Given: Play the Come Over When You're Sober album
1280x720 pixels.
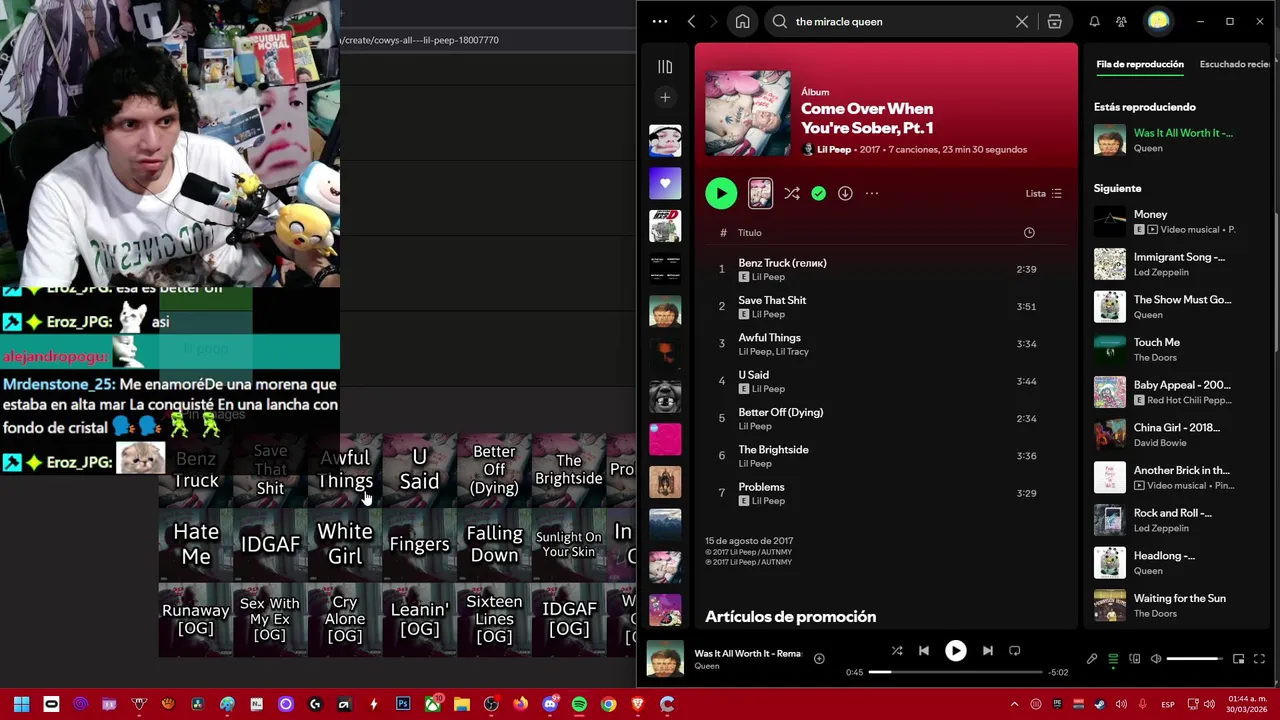Looking at the screenshot, I should coord(721,193).
